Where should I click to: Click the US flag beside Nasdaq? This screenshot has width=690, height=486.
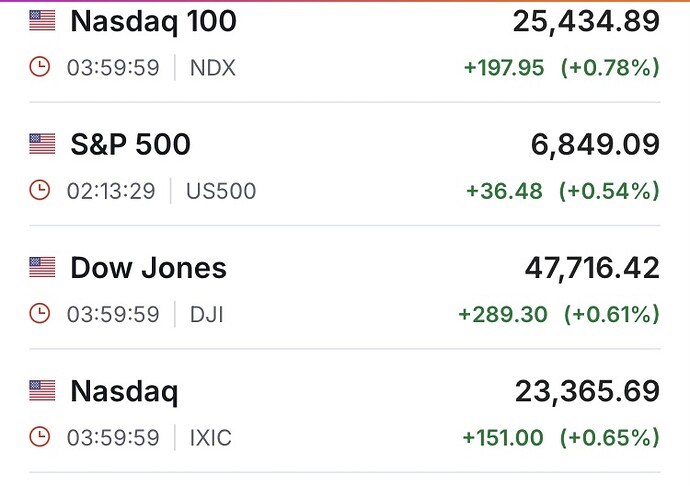pos(42,391)
